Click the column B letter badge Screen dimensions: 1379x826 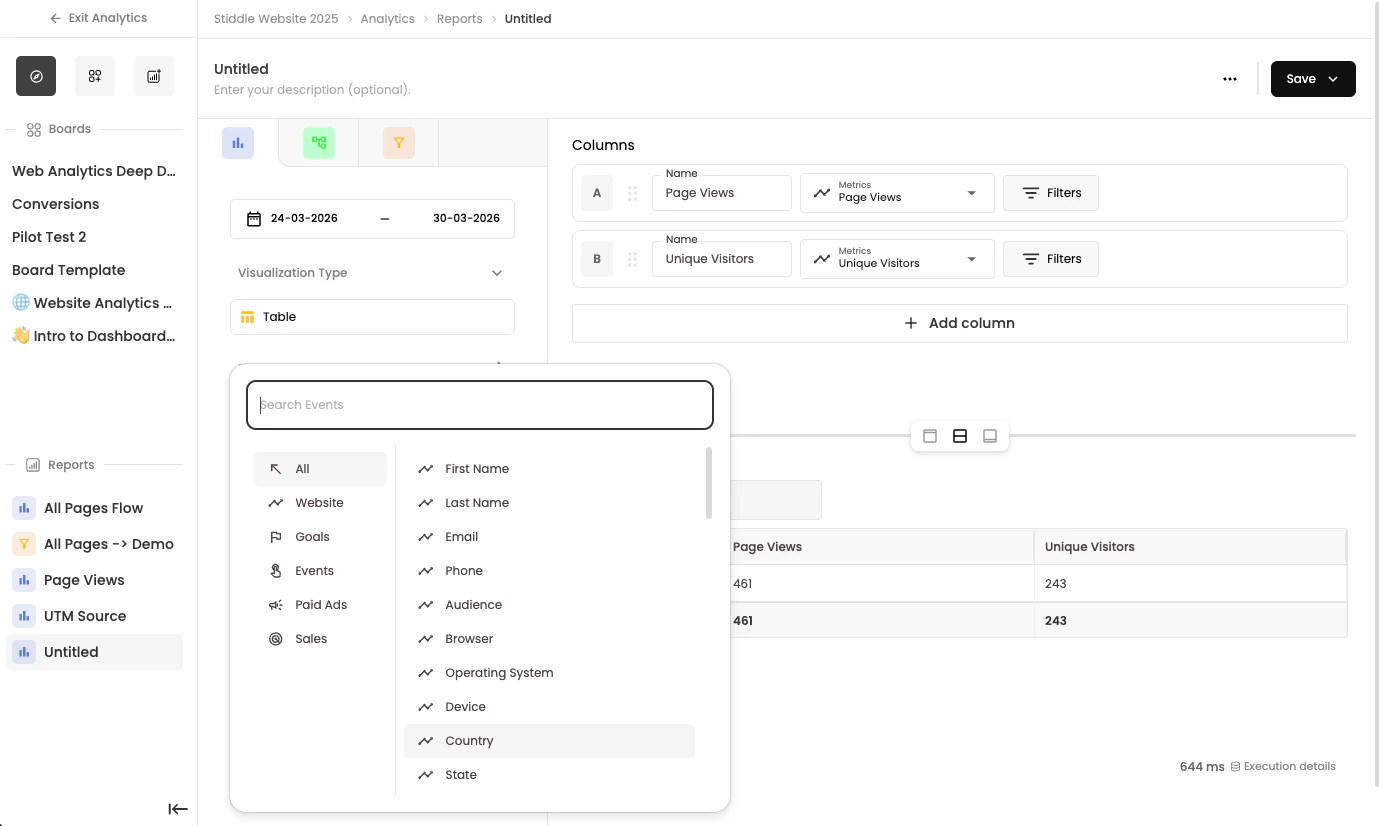[x=597, y=259]
